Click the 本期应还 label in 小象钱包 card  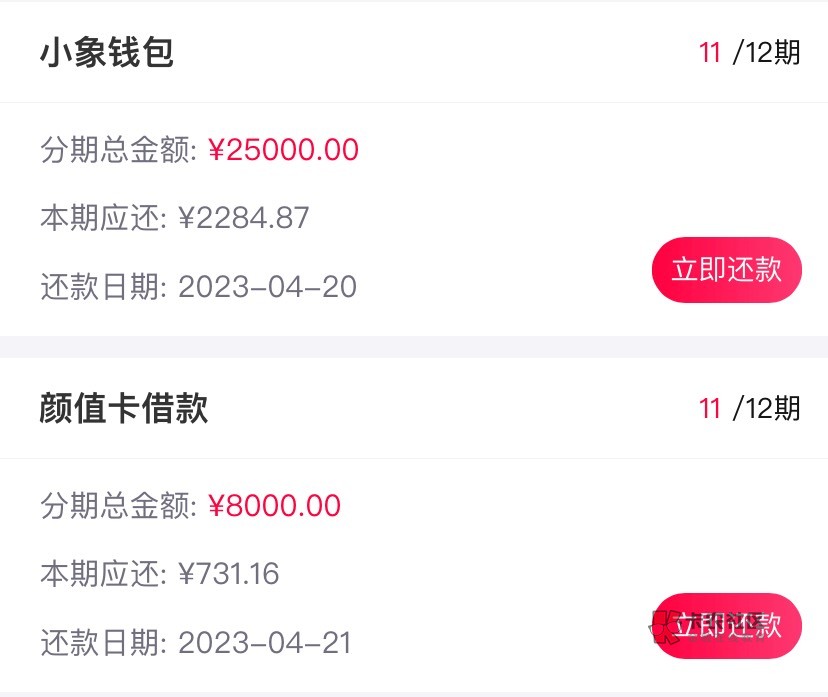coord(103,218)
